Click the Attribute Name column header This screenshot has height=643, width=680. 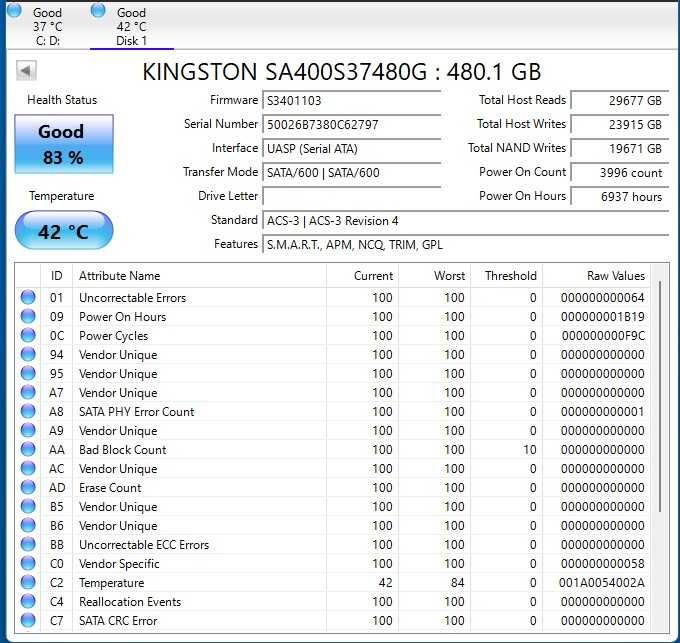(199, 276)
